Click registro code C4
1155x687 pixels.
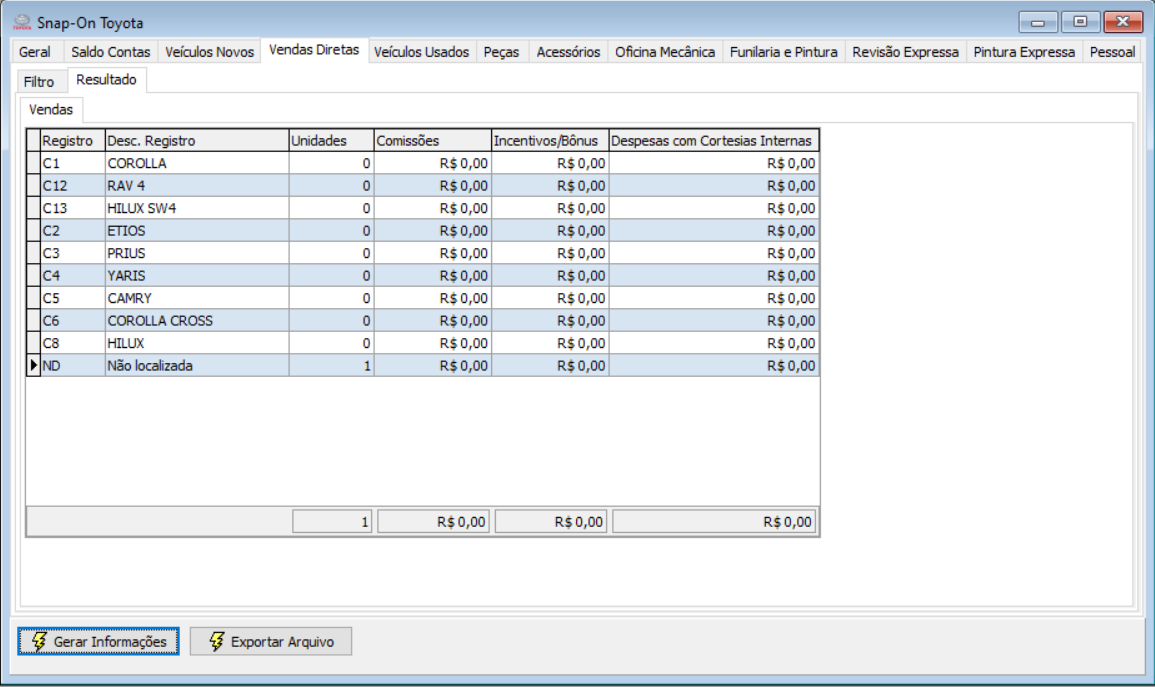click(72, 275)
